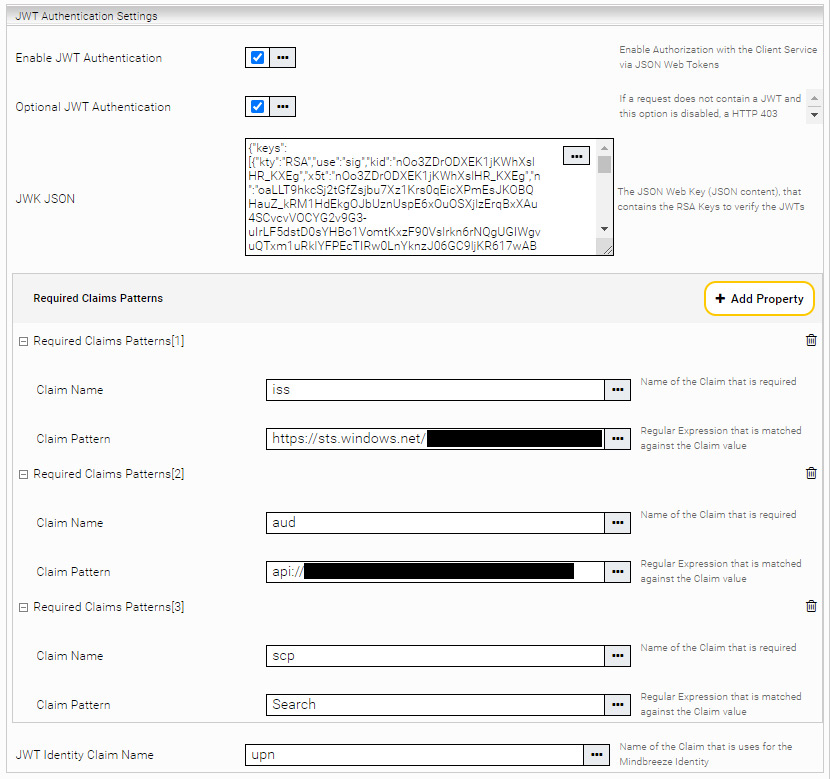Click the JWK JSON scrollbar thumb
Image resolution: width=834 pixels, height=779 pixels.
[x=604, y=164]
